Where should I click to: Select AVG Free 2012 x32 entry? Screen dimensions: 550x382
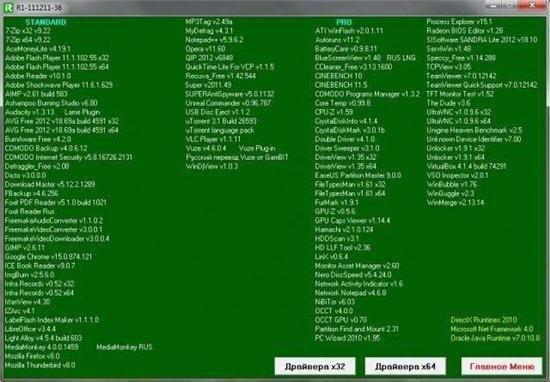tap(62, 121)
